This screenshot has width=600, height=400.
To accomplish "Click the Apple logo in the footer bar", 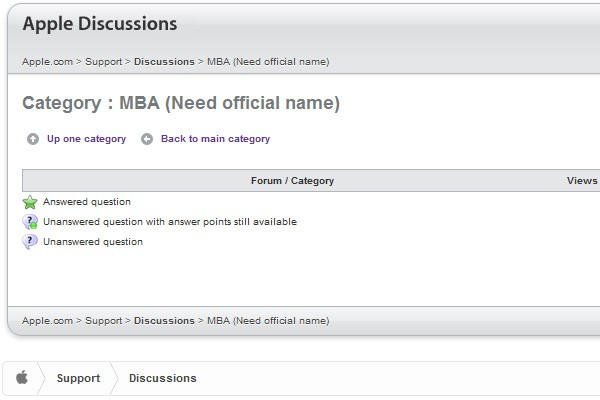I will (x=21, y=378).
